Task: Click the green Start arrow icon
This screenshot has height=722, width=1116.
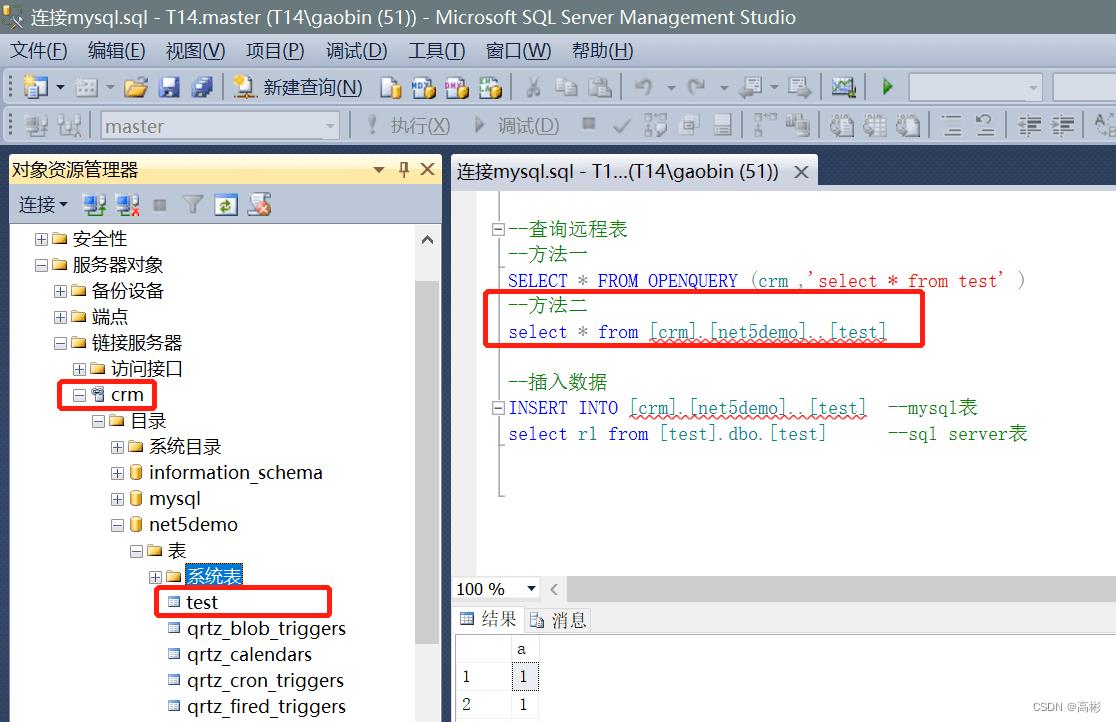Action: coord(887,88)
